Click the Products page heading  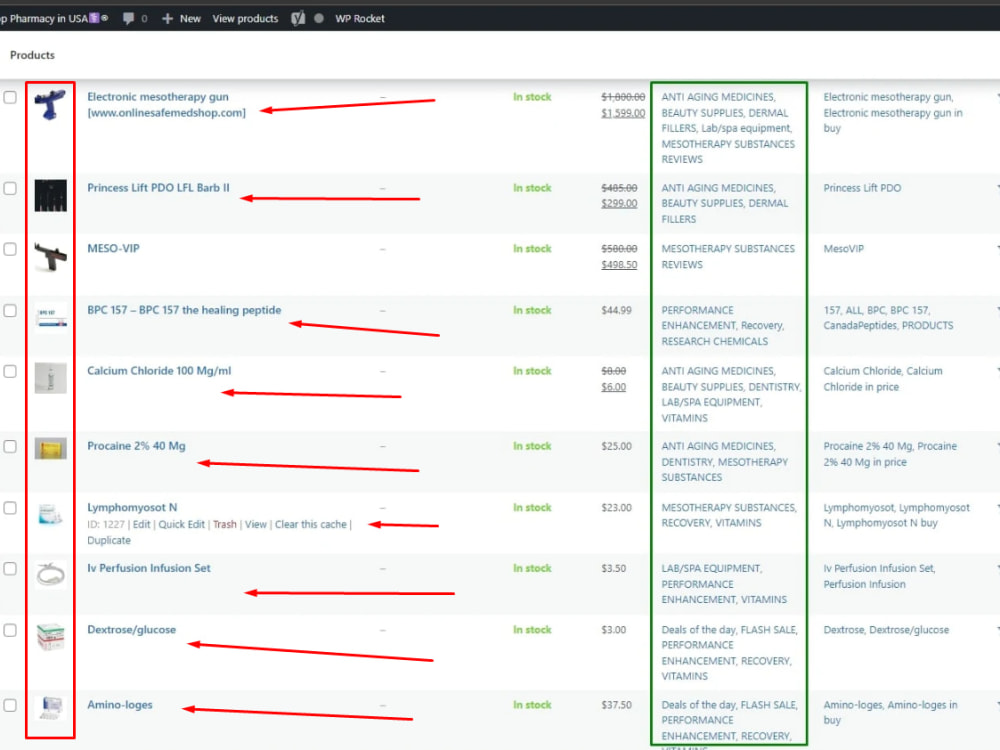click(x=32, y=55)
